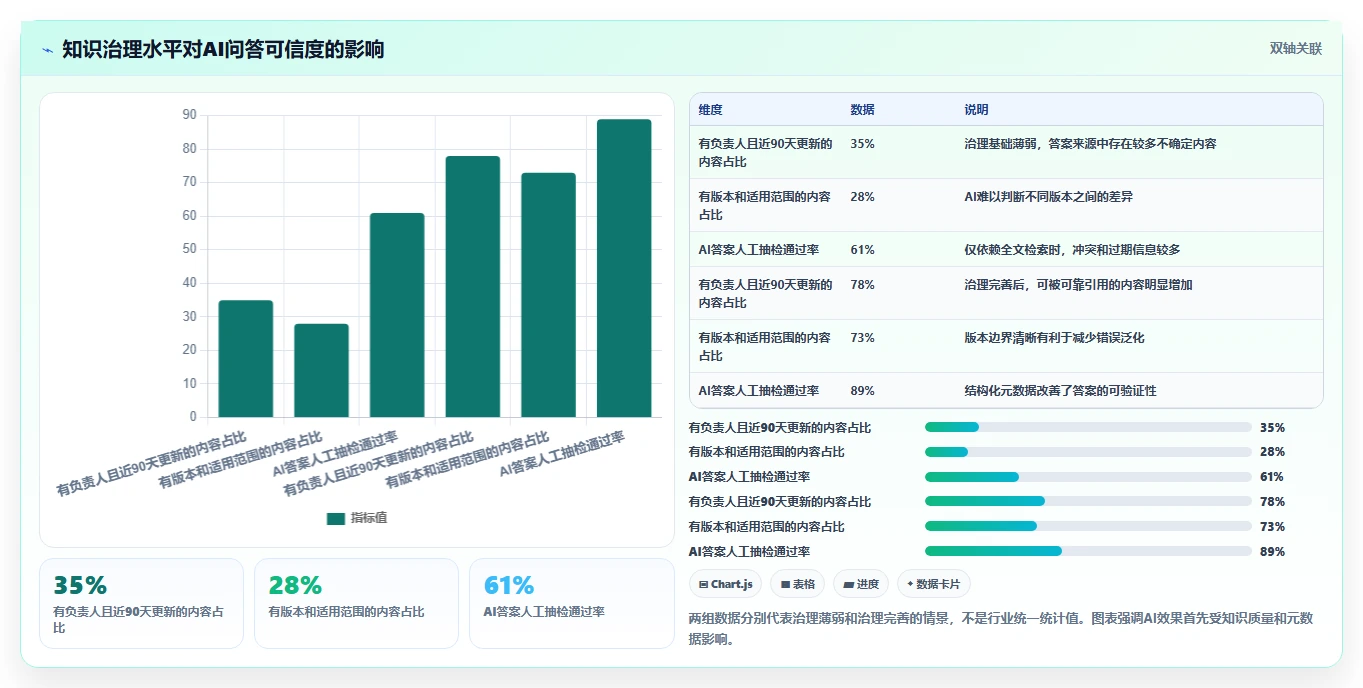The width and height of the screenshot is (1363, 688).
Task: Open the 61% data card under the chart
Action: click(572, 603)
